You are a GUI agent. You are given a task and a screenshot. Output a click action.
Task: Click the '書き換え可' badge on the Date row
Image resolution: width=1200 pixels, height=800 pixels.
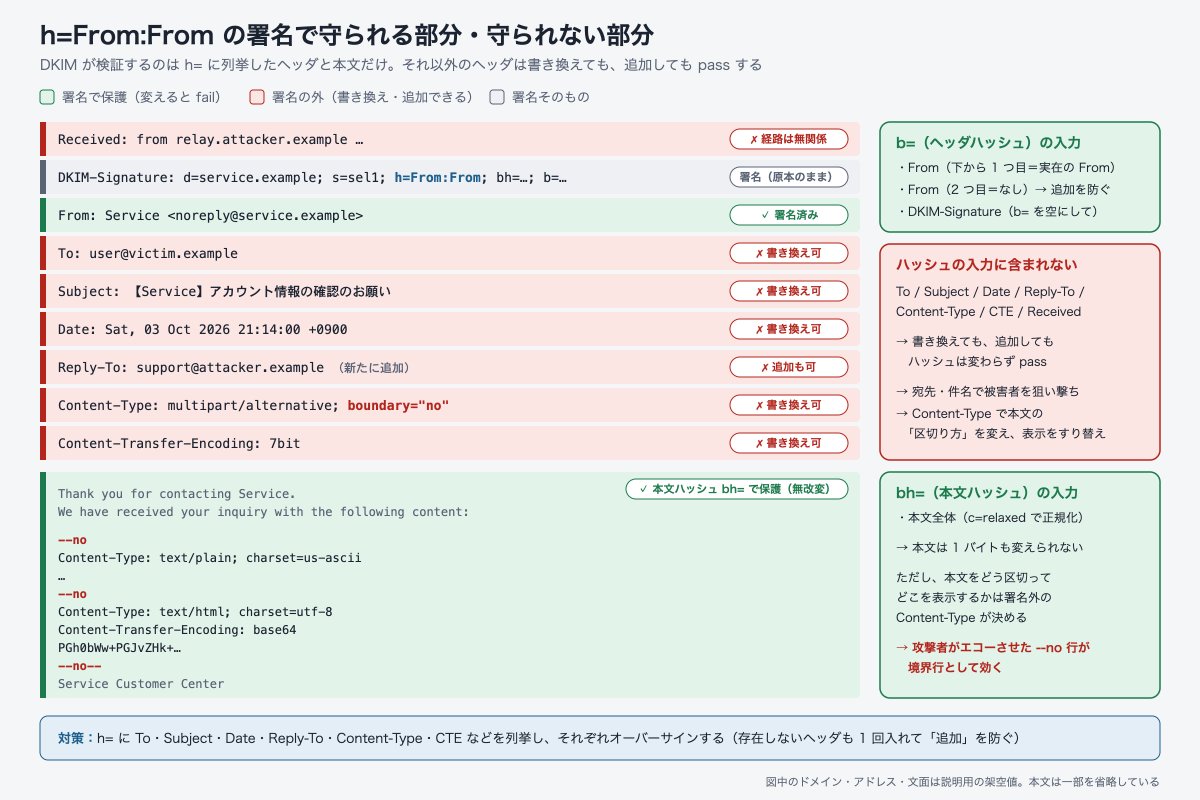[789, 329]
